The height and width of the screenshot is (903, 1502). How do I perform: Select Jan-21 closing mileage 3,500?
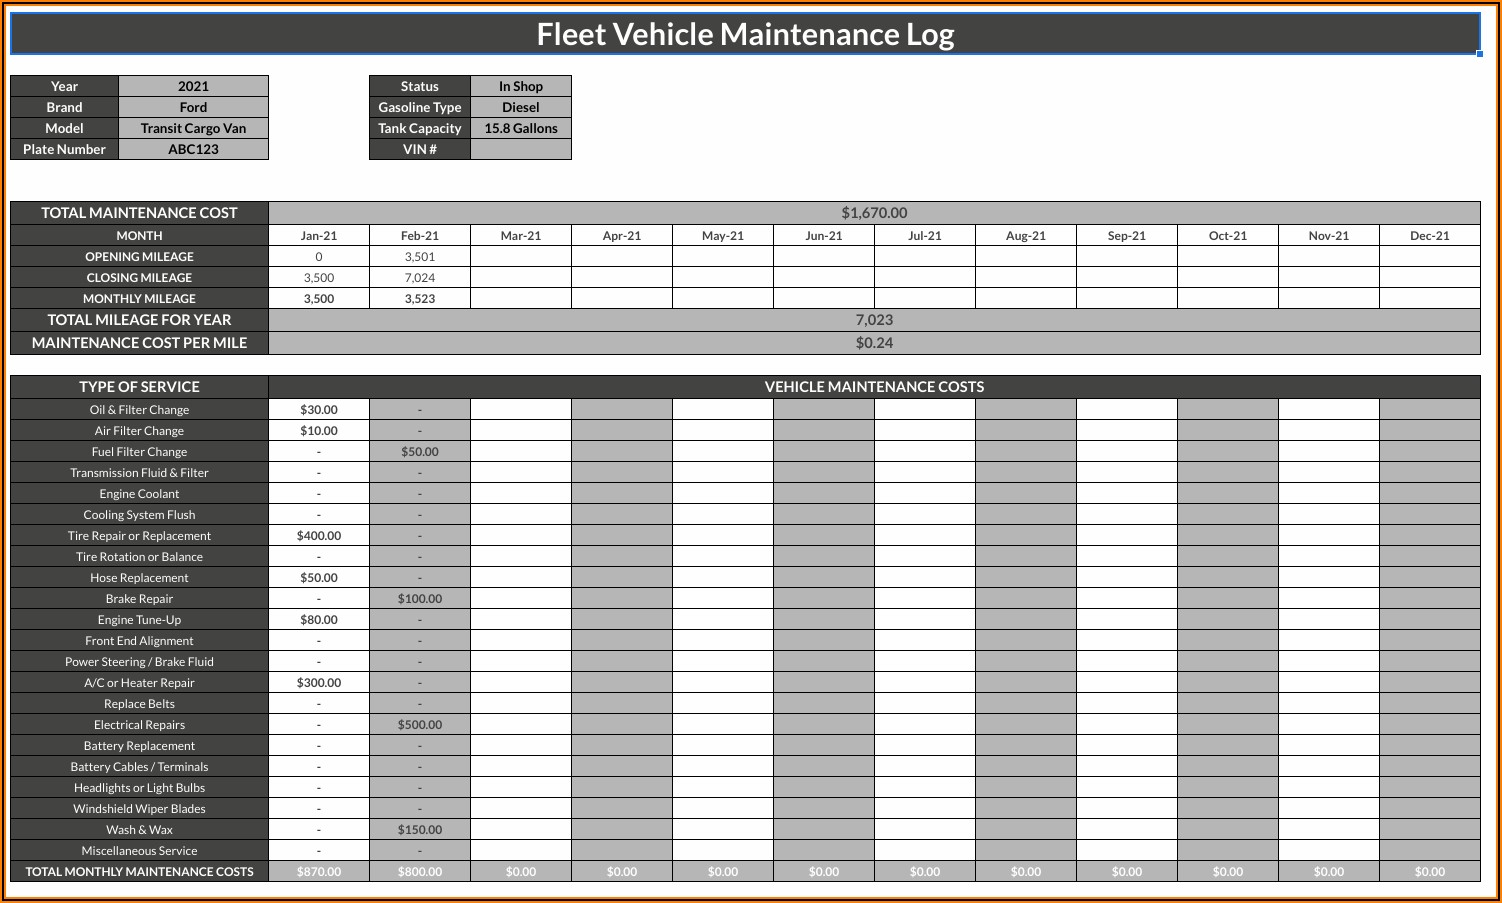point(319,278)
